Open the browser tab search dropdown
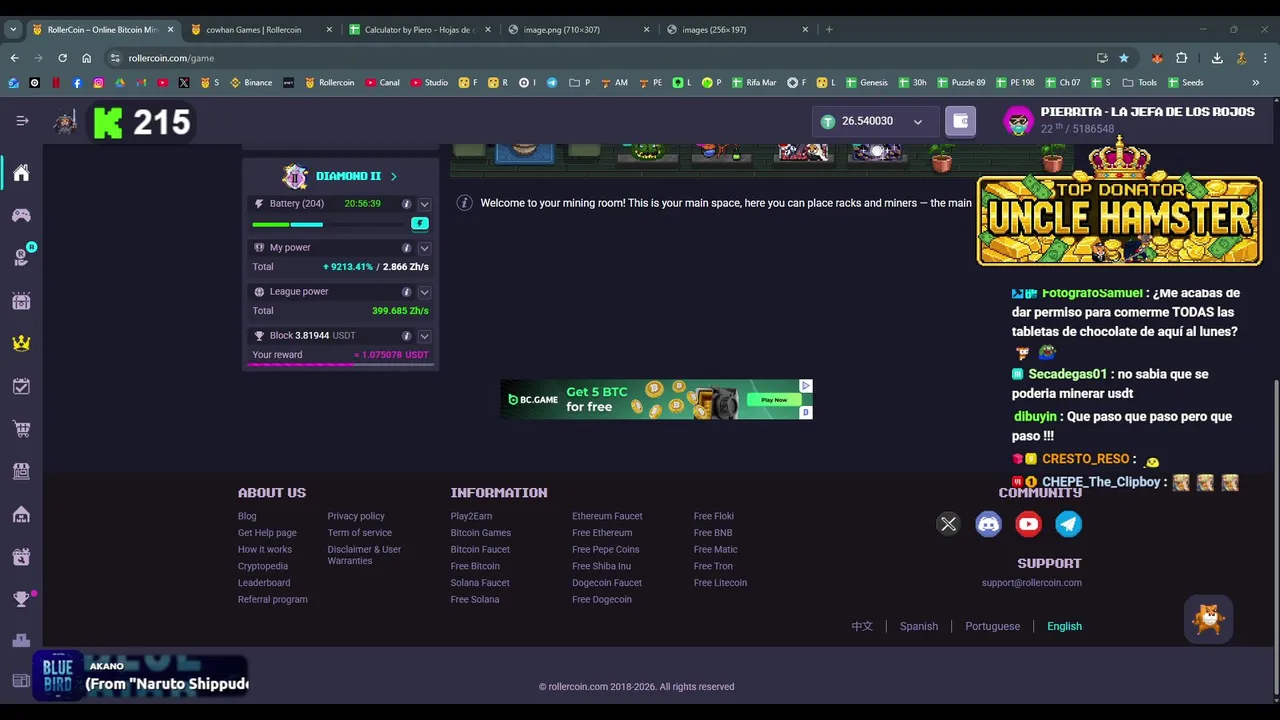Screen dimensions: 1280x720 (x=13, y=30)
